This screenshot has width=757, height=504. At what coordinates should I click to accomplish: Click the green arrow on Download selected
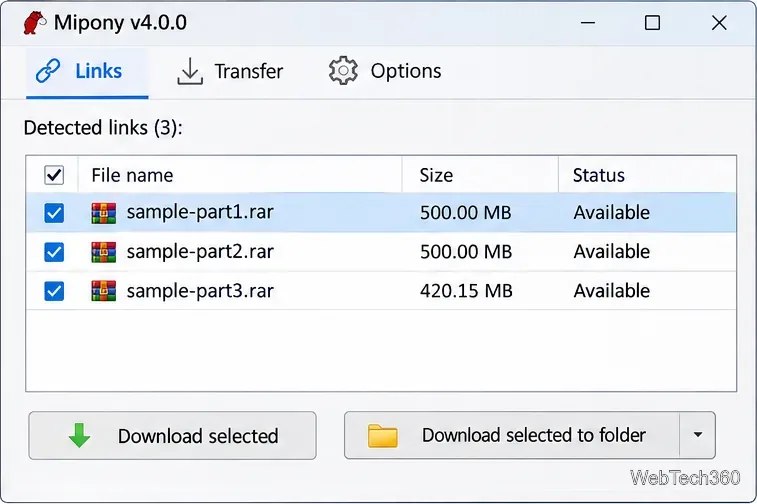click(80, 435)
